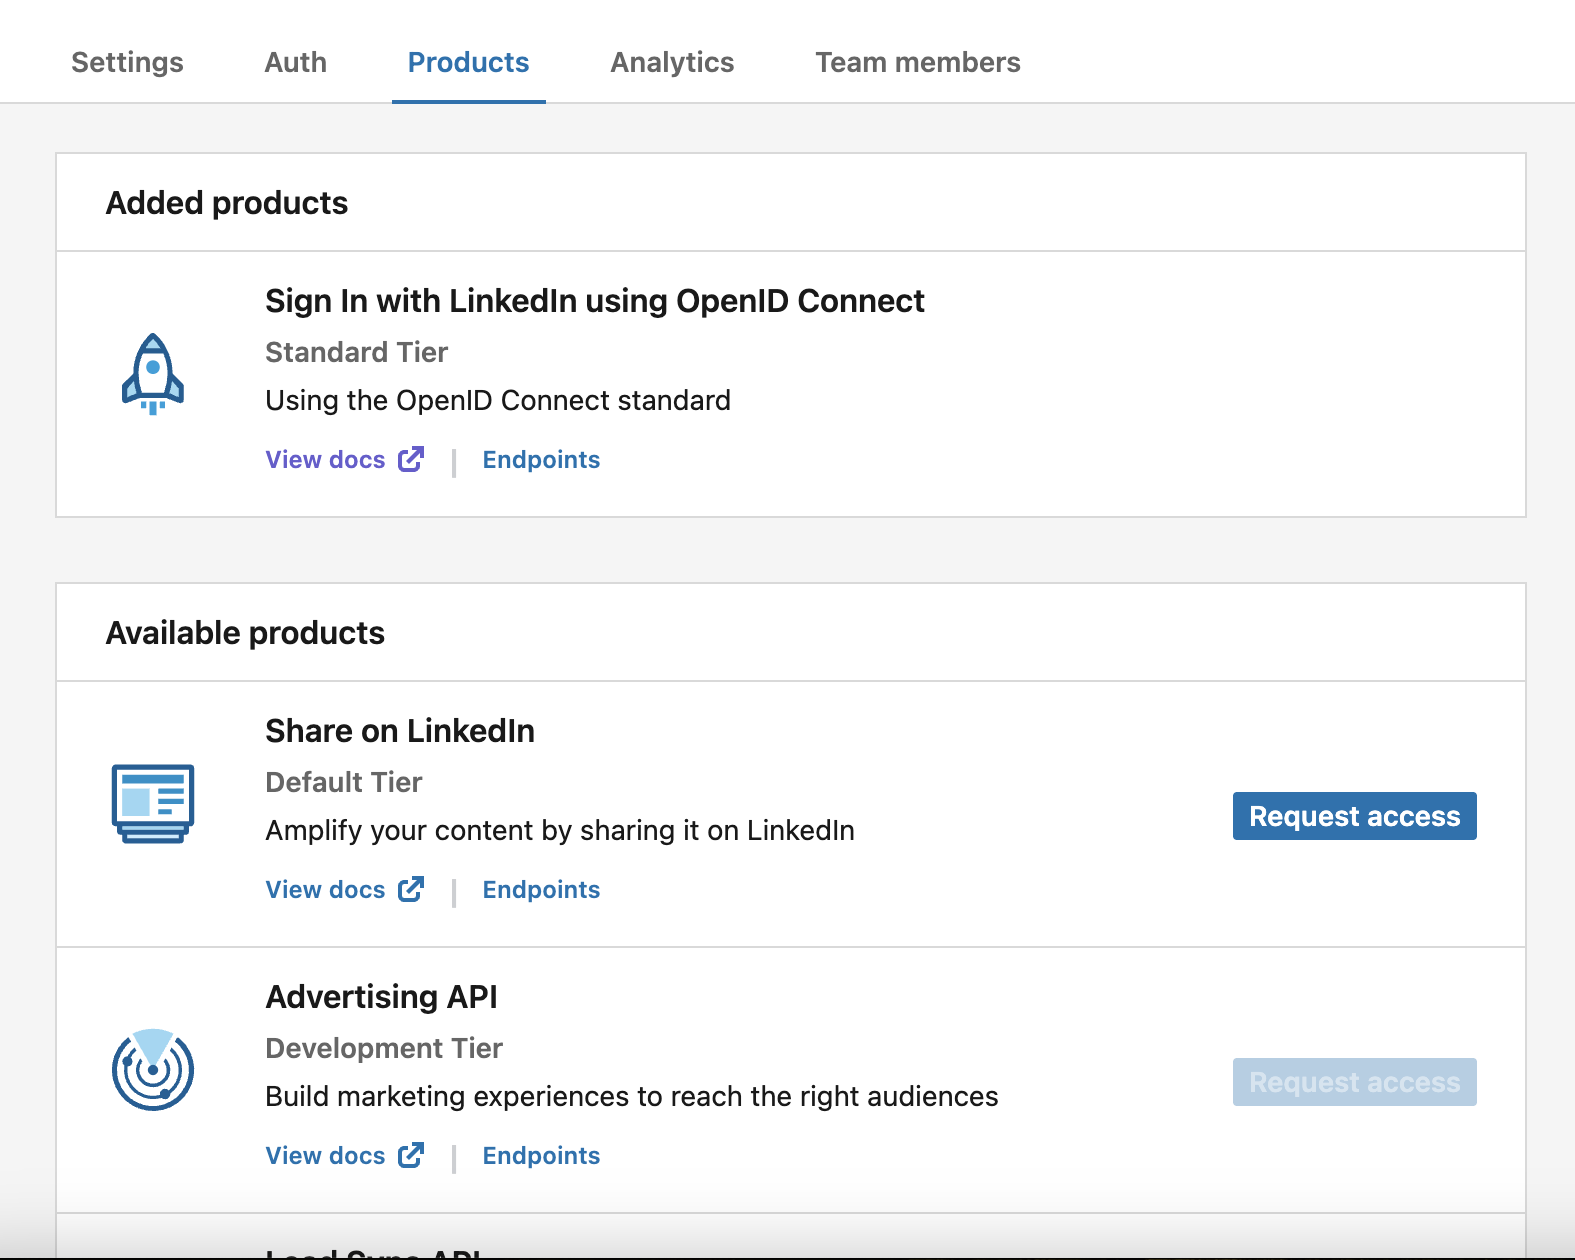Open the Team members tab
1575x1260 pixels.
tap(917, 62)
